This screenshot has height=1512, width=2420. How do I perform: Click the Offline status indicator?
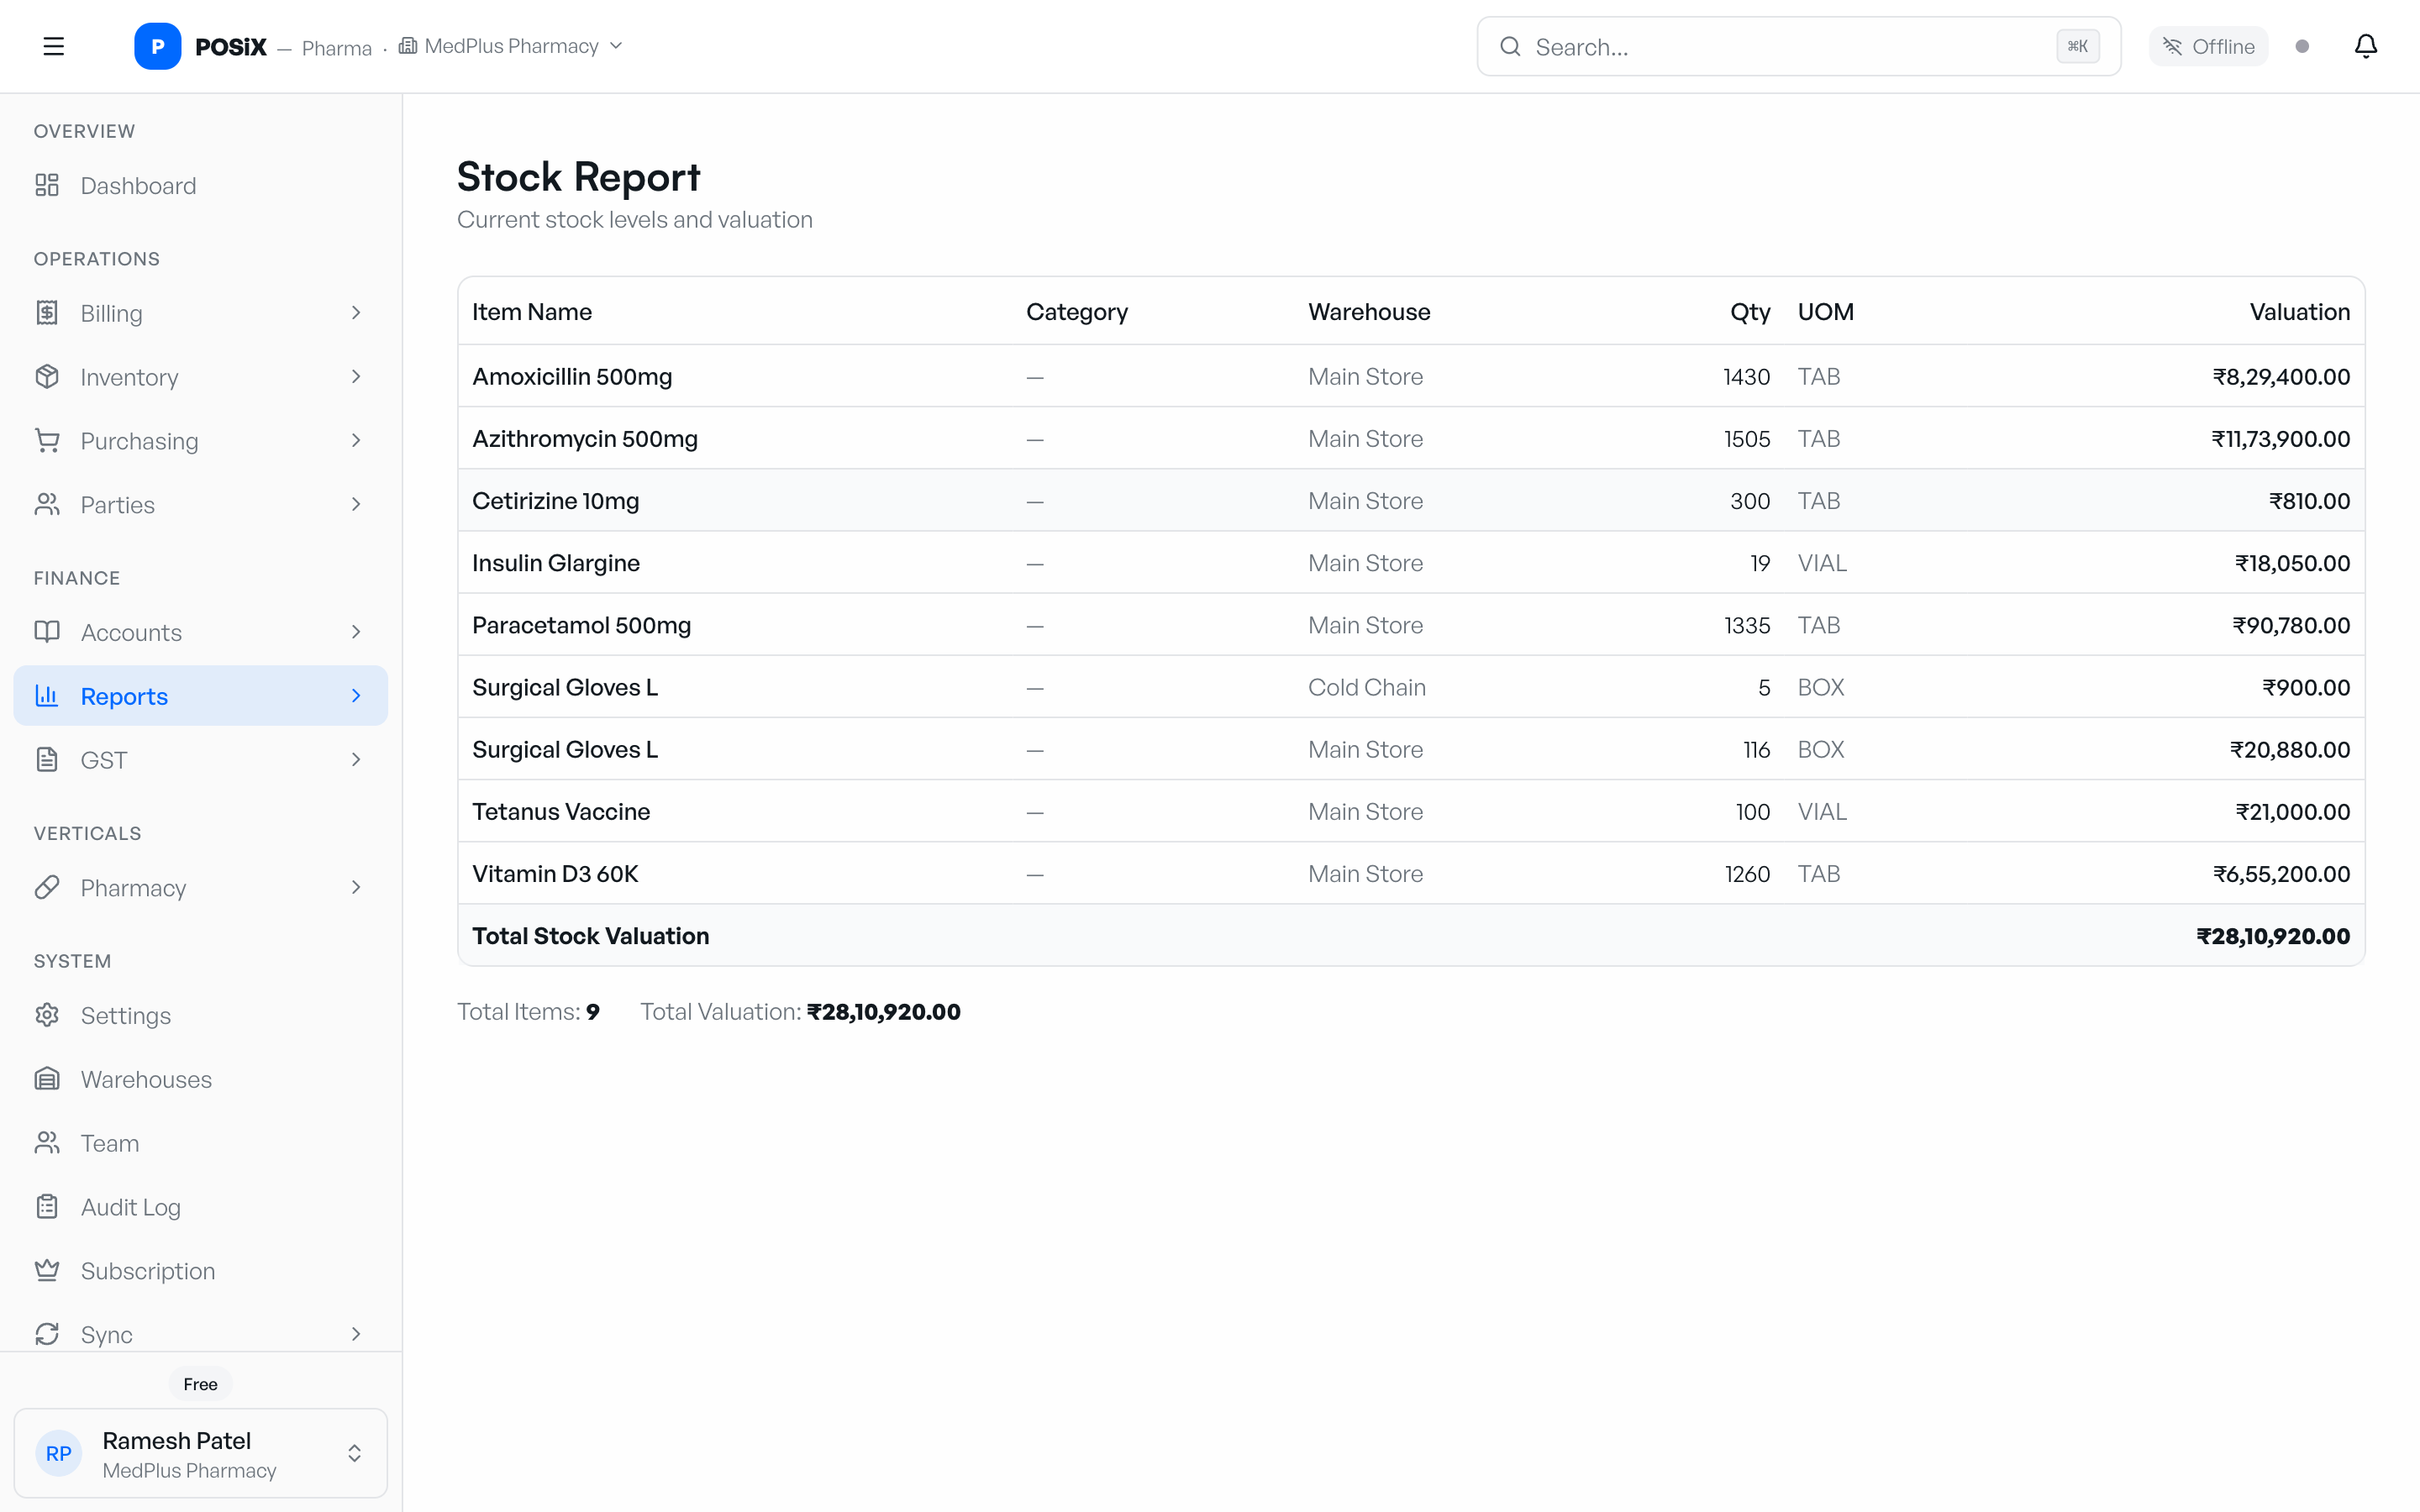2208,46
